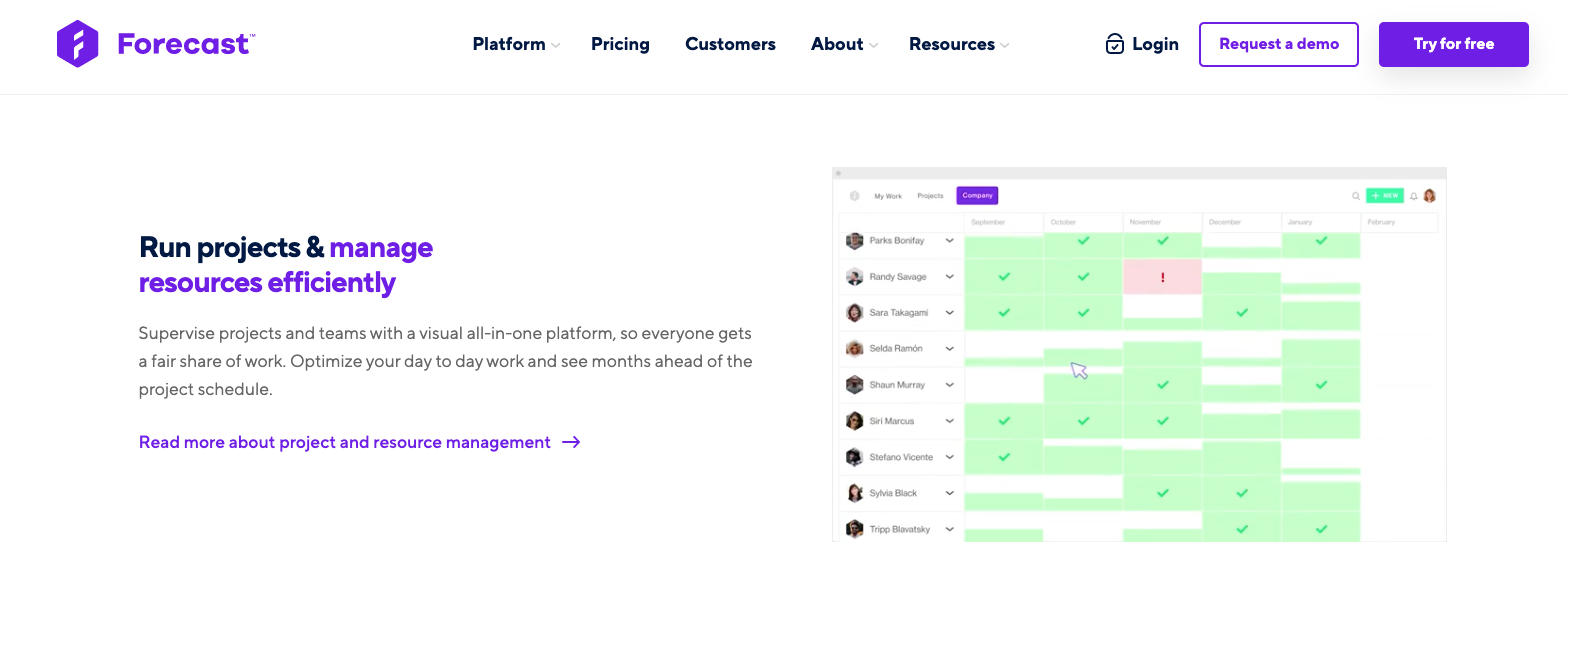Expand the Resources navigation dropdown
The image size is (1569, 646).
(x=959, y=44)
